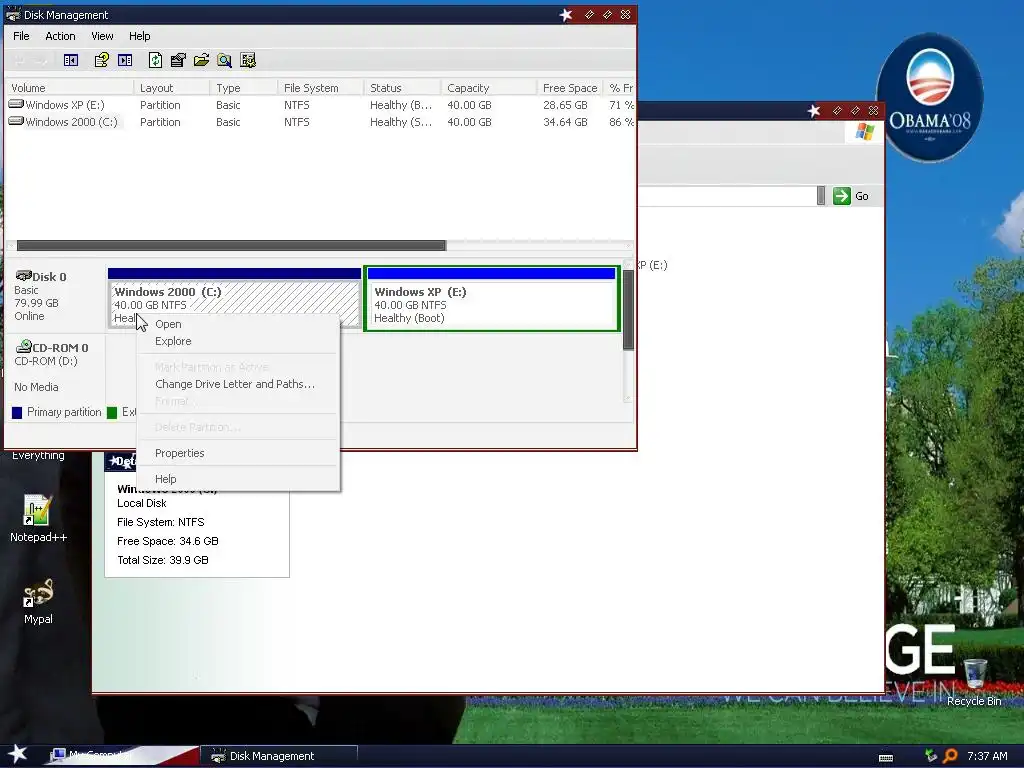
Task: Open the Notepad++ desktop shortcut
Action: tap(38, 519)
